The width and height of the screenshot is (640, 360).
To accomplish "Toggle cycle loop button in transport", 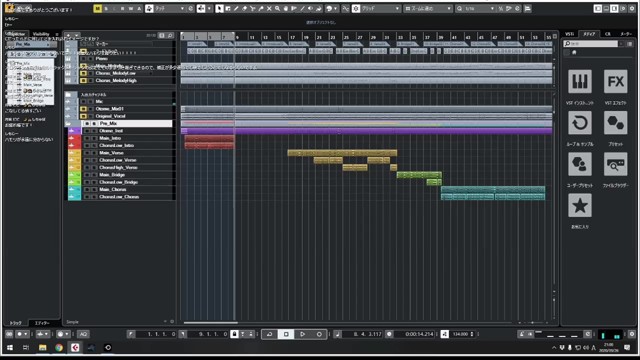I will (269, 334).
